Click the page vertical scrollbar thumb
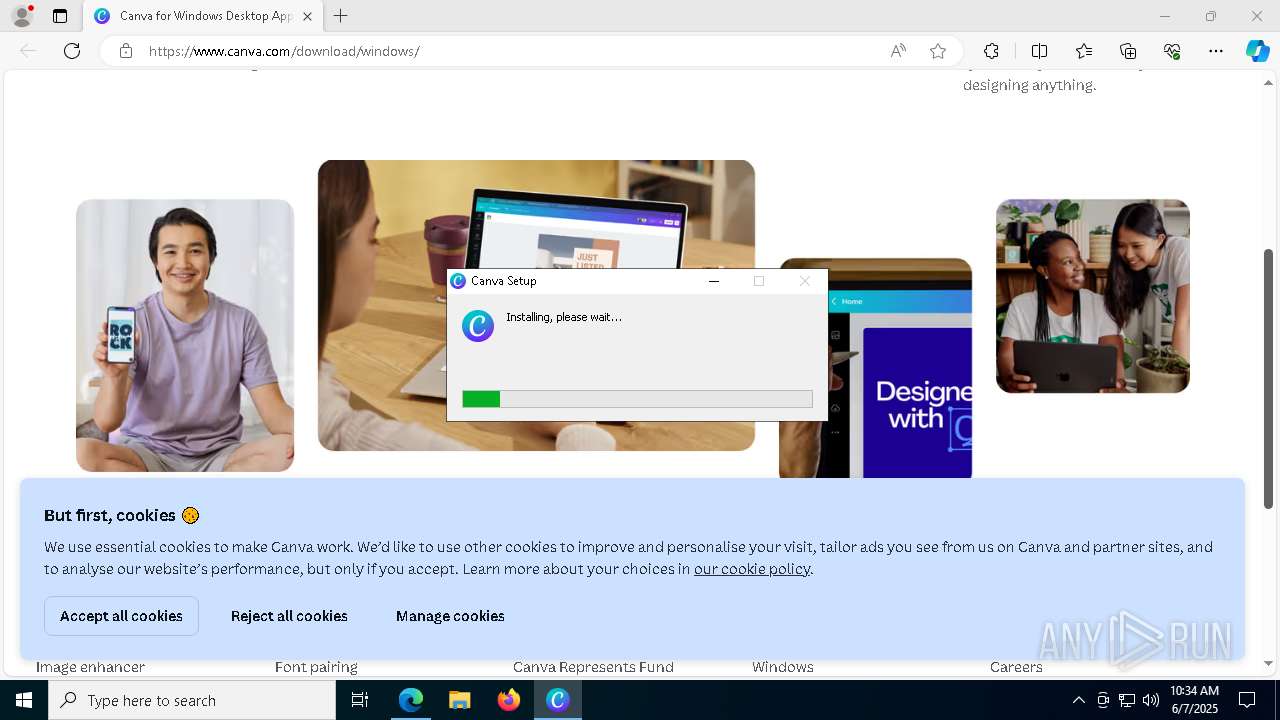 (1269, 378)
